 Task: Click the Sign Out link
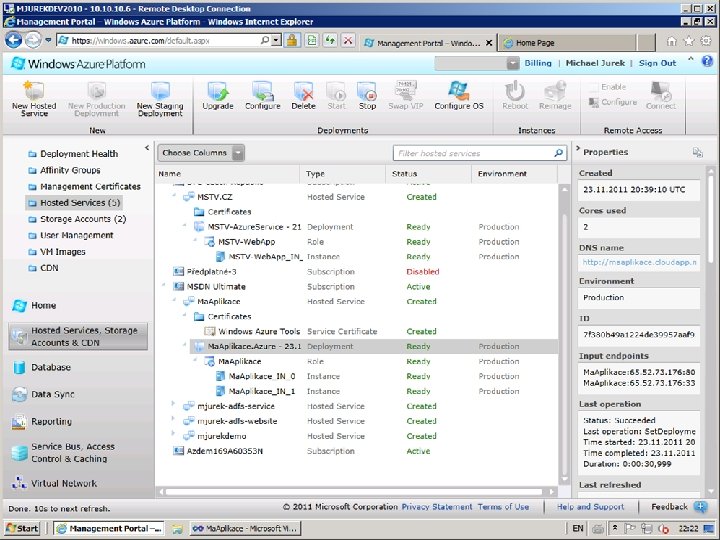(657, 63)
